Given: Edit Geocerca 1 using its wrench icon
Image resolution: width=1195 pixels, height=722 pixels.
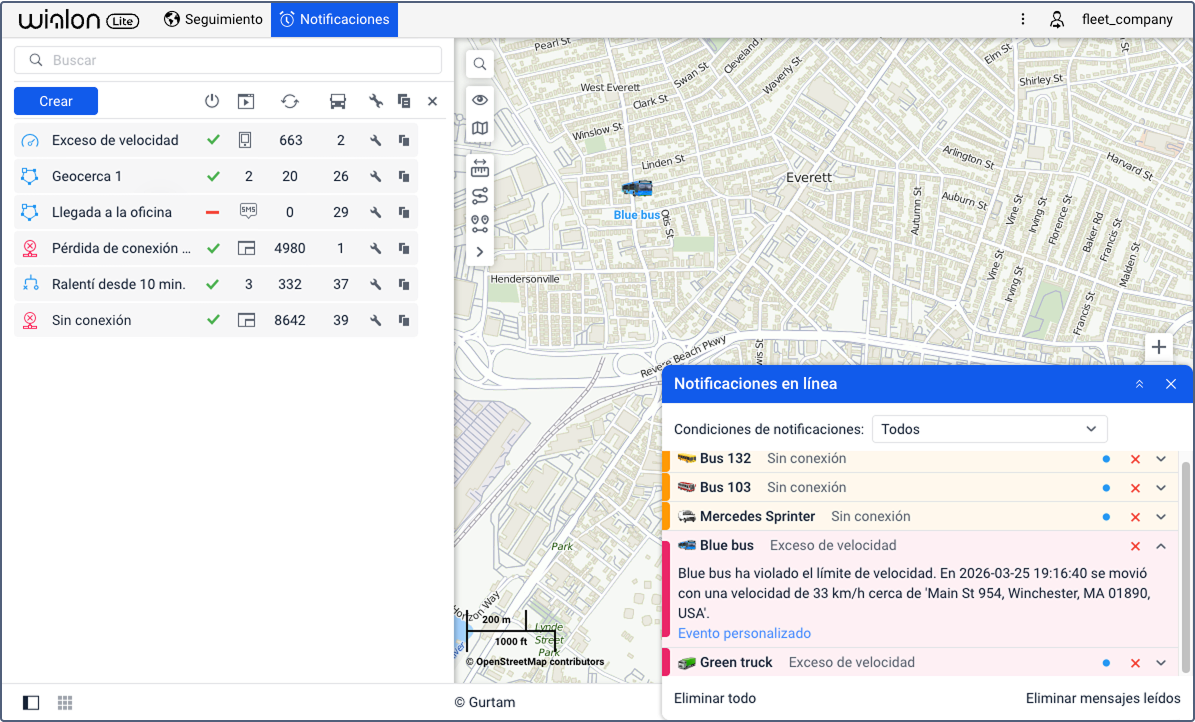Looking at the screenshot, I should [x=376, y=176].
